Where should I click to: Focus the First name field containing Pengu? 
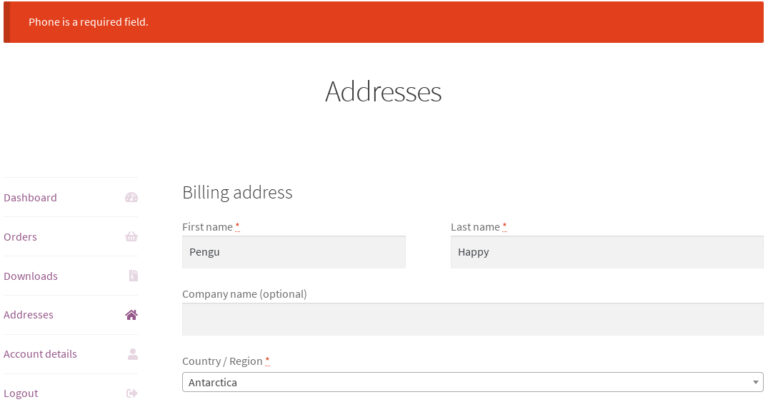[294, 252]
